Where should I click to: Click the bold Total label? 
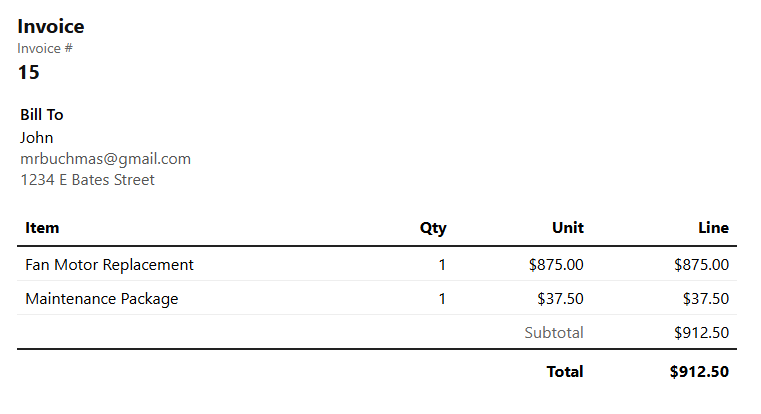tap(565, 372)
